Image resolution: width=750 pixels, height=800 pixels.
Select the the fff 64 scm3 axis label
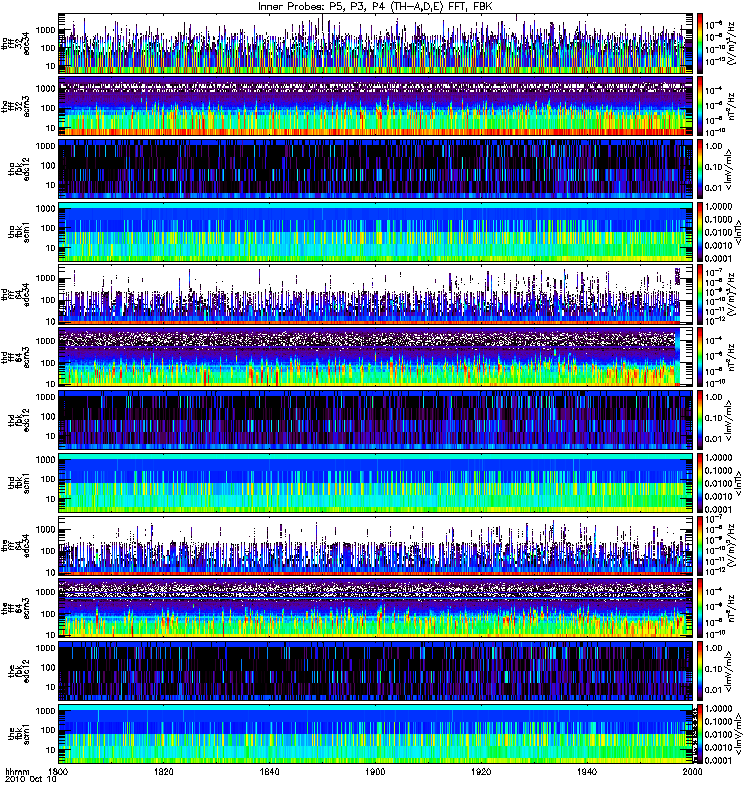(x=15, y=608)
